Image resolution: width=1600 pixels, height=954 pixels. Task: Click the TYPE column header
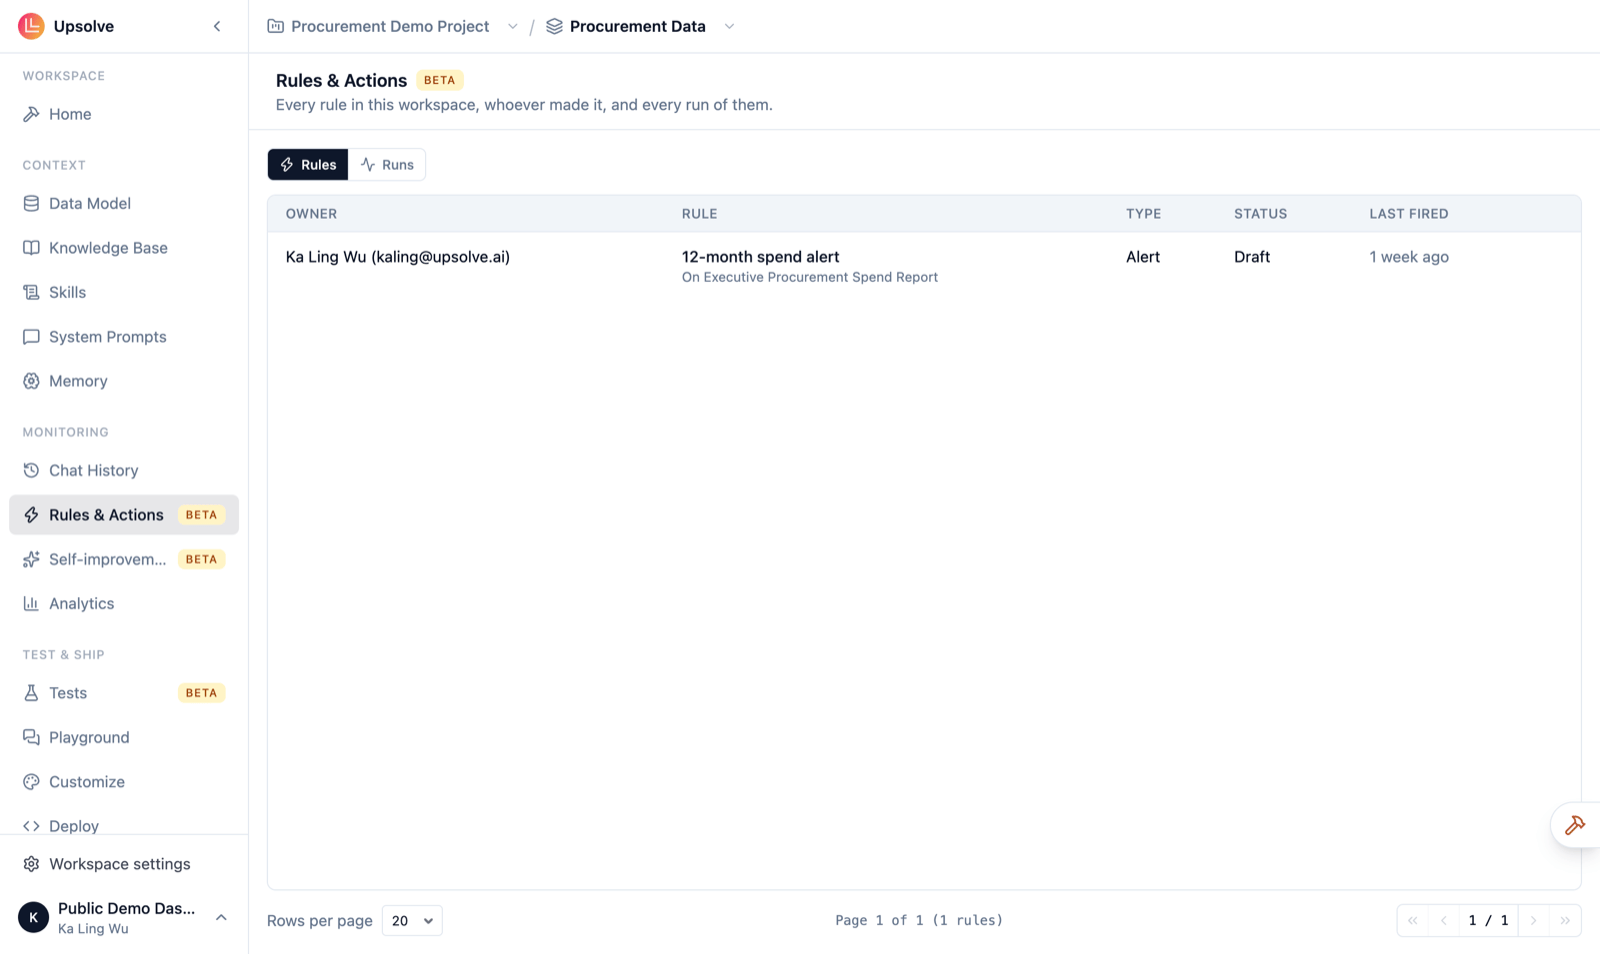[1144, 214]
